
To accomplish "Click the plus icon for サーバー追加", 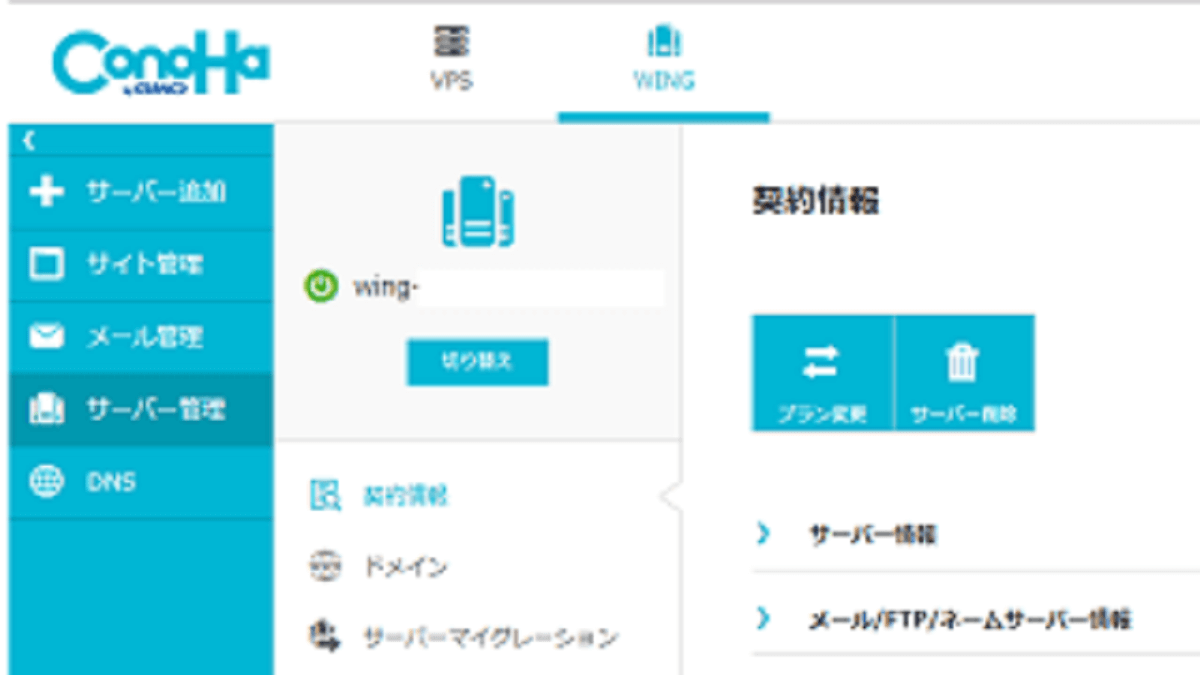I will point(46,192).
